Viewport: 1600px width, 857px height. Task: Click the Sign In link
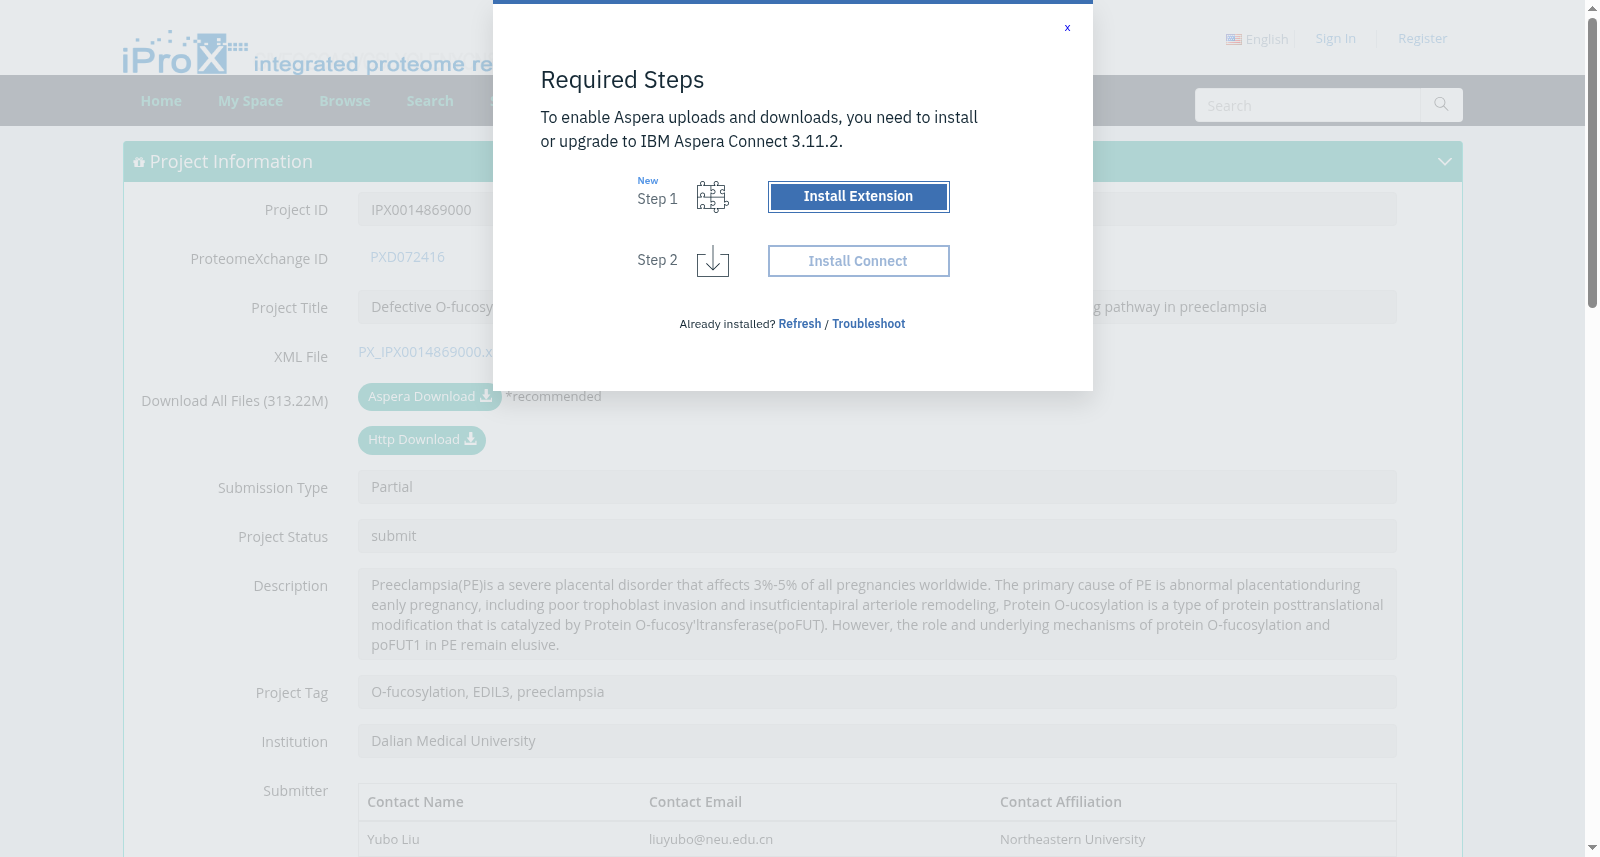click(1335, 38)
